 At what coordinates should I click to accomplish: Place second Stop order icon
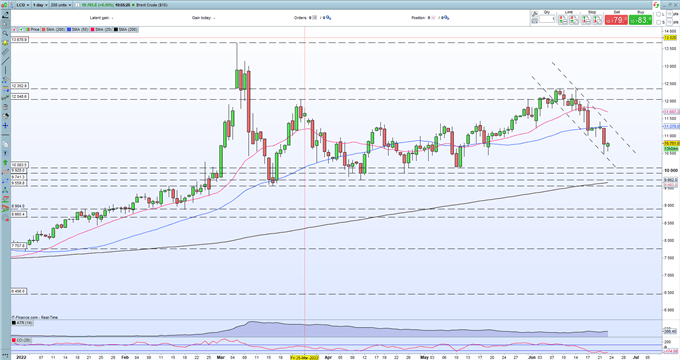[597, 20]
